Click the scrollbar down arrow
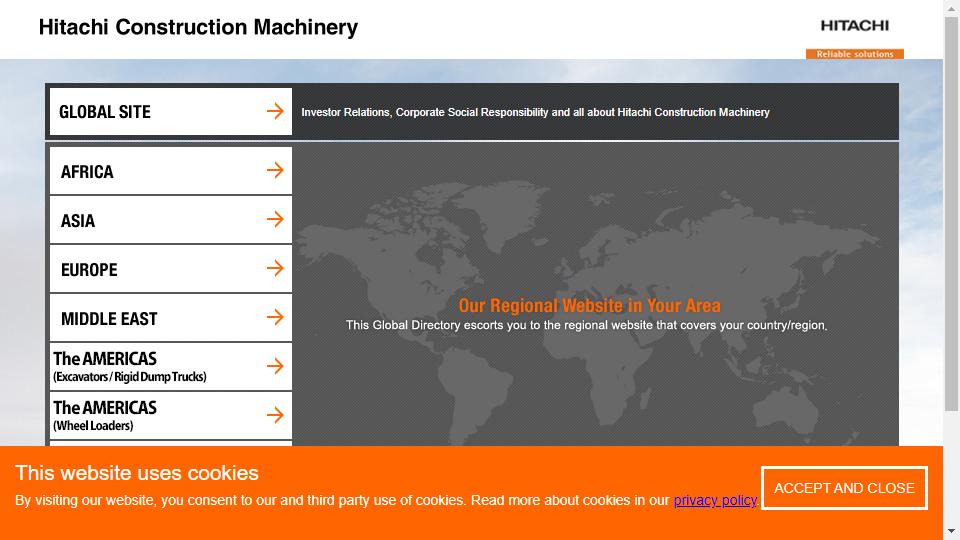This screenshot has height=540, width=960. click(x=951, y=531)
